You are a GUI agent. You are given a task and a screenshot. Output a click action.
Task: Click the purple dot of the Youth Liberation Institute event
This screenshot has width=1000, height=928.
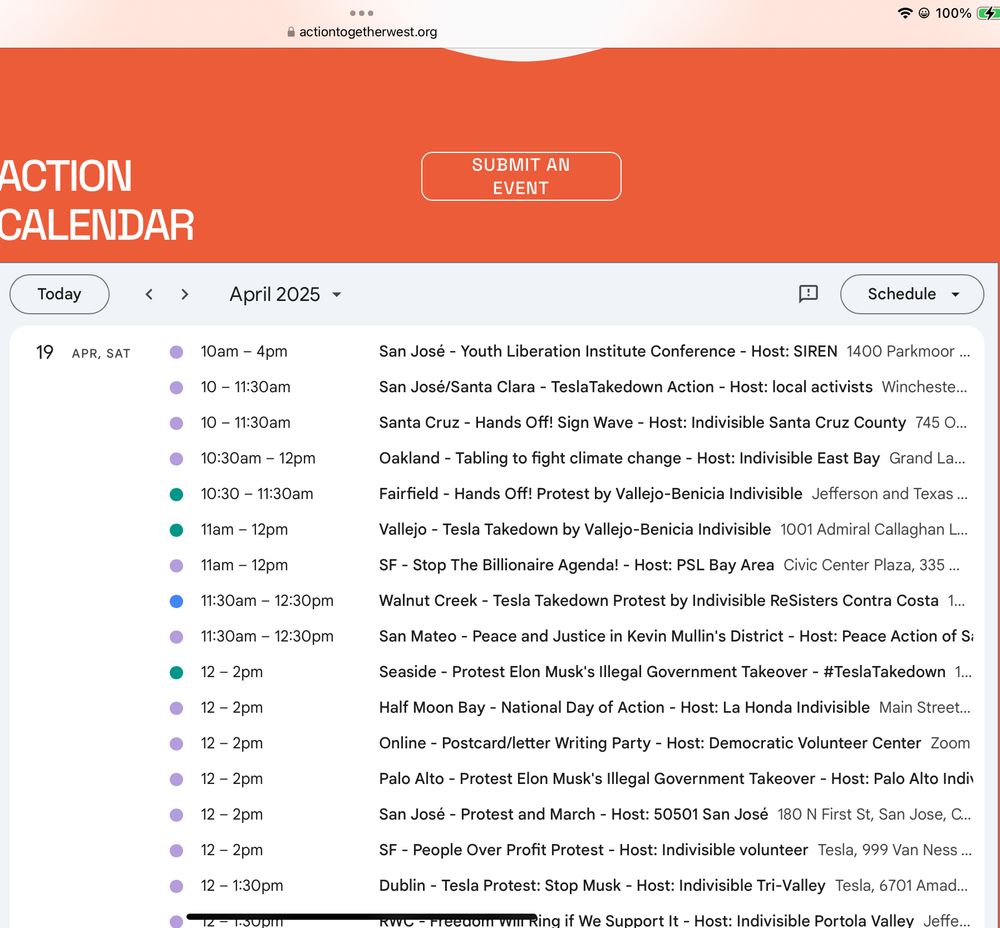pyautogui.click(x=177, y=352)
